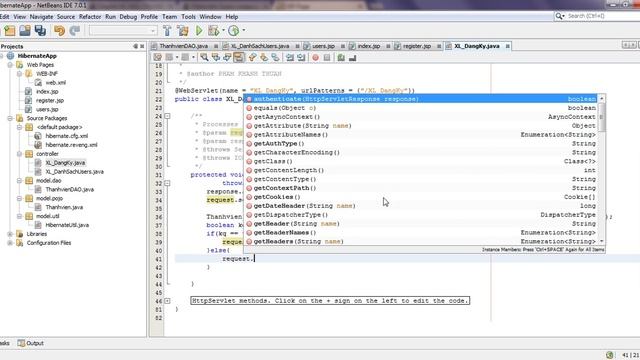Switch to users.jsp editor tab
The width and height of the screenshot is (640, 360).
(323, 46)
